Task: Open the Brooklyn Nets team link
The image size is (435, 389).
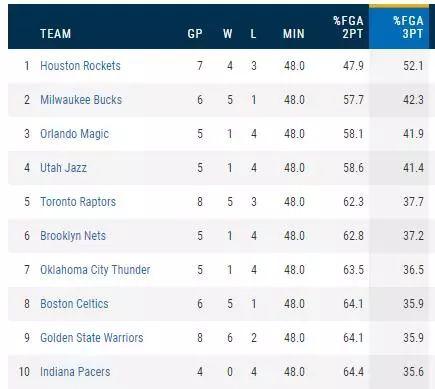Action: [73, 236]
